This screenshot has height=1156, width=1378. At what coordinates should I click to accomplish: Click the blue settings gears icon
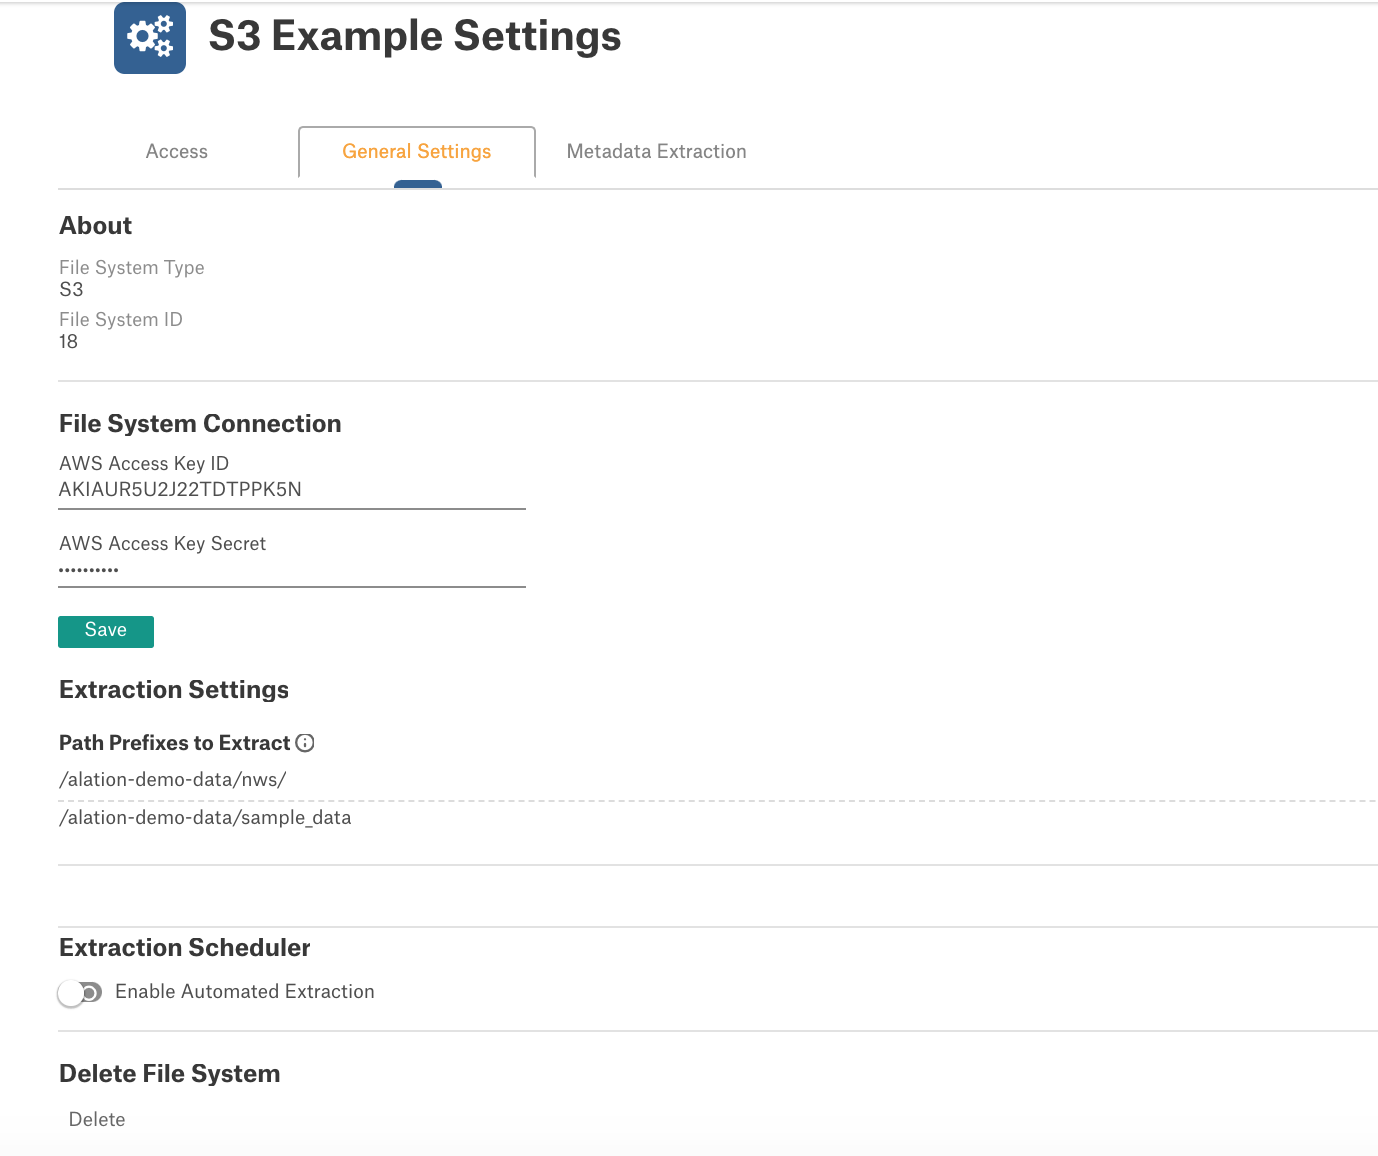(x=150, y=38)
